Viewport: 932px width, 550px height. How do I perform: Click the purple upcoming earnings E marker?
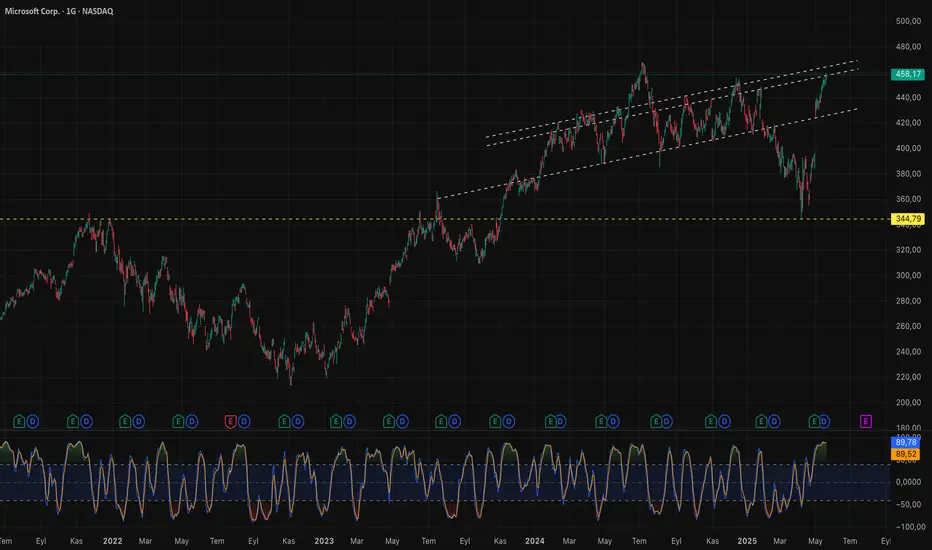tap(865, 422)
